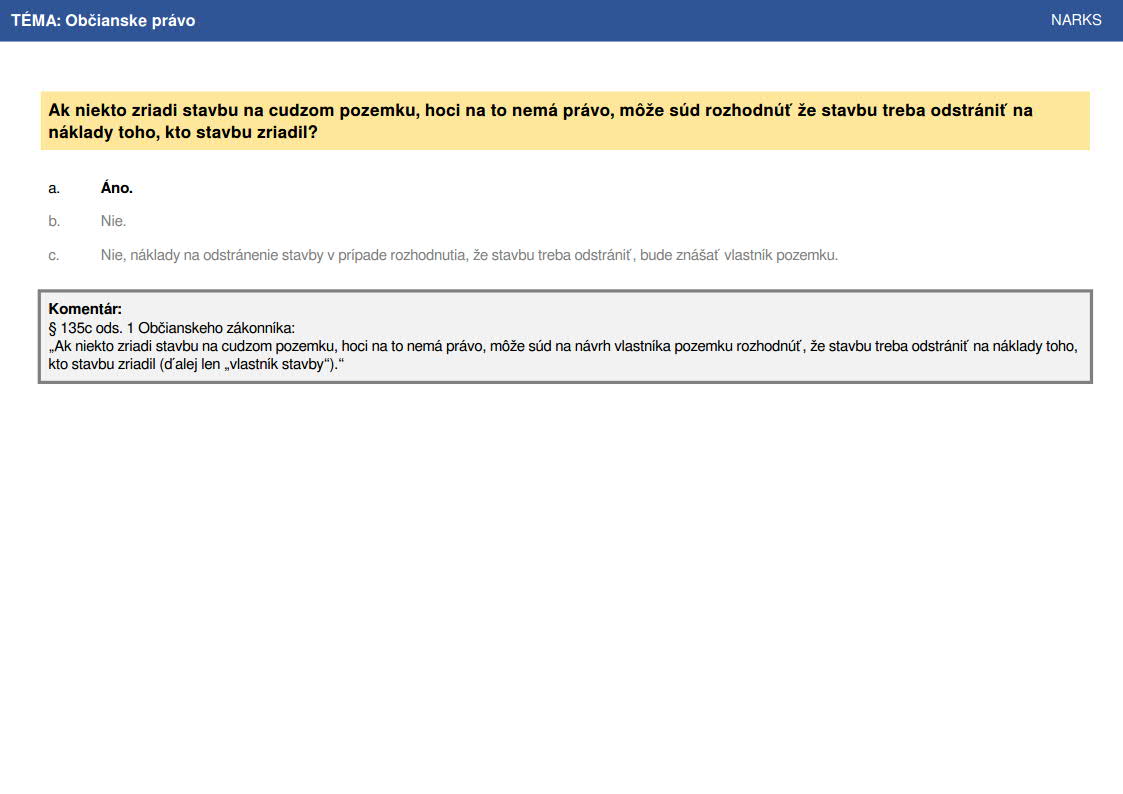
Task: Click the quoted statute text in commentary box
Action: [x=563, y=355]
